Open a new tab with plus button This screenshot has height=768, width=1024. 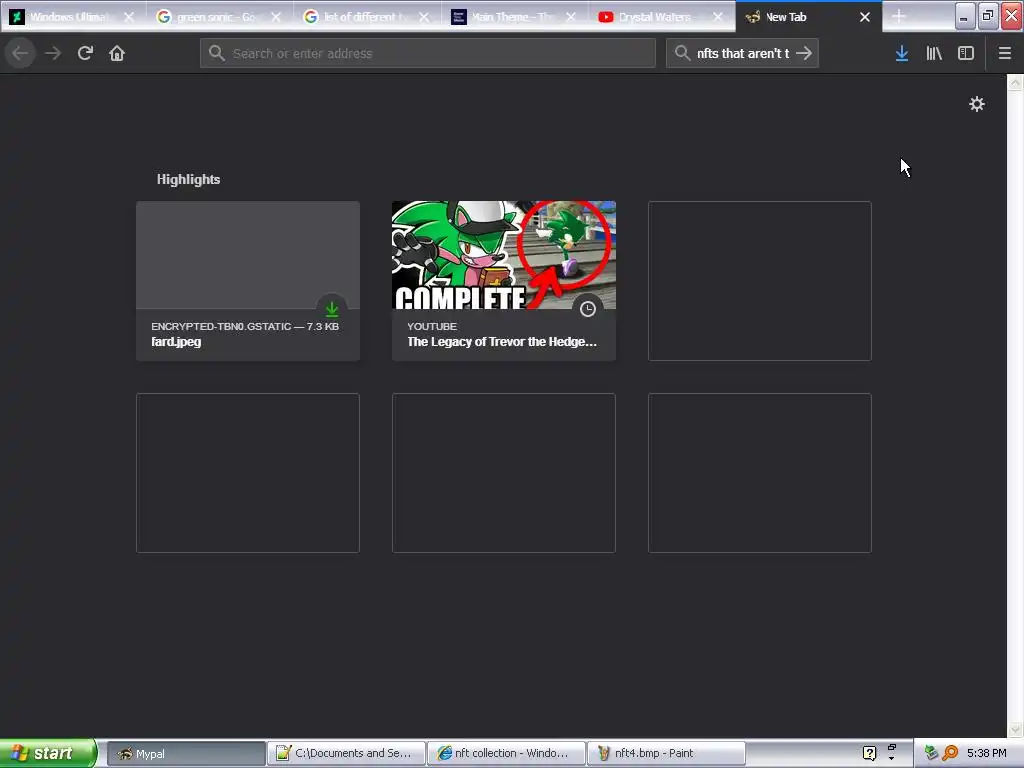899,17
